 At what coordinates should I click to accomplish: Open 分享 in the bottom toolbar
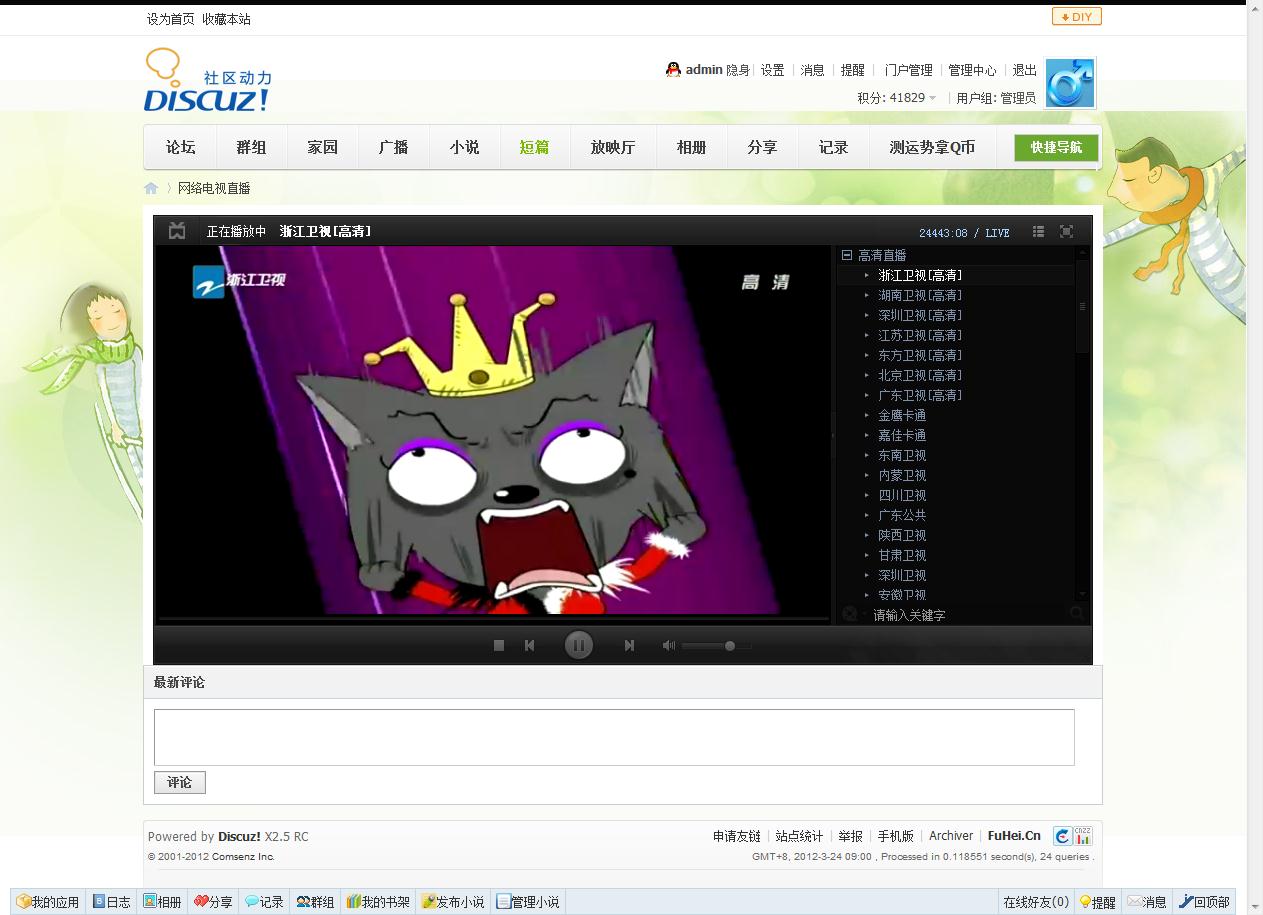coord(213,901)
